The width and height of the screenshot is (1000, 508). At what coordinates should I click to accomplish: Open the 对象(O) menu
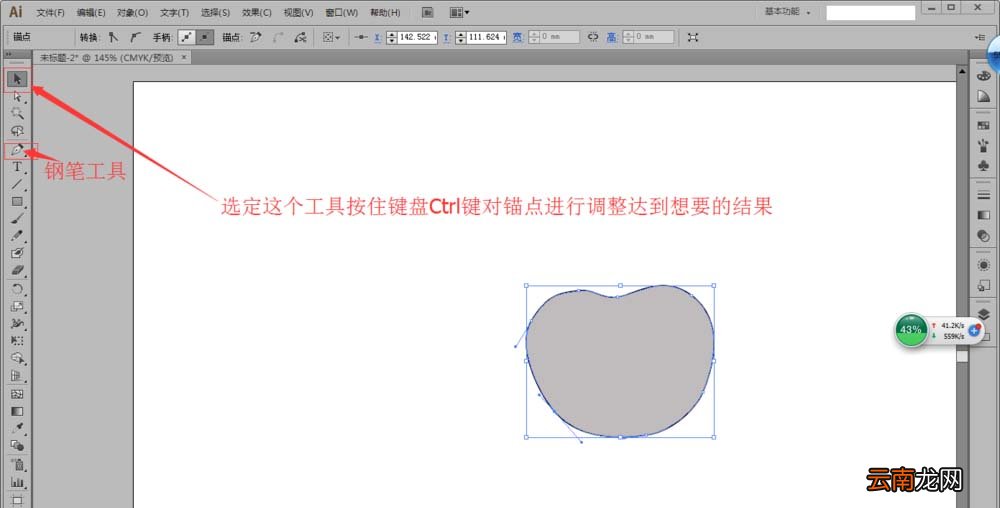click(x=132, y=12)
